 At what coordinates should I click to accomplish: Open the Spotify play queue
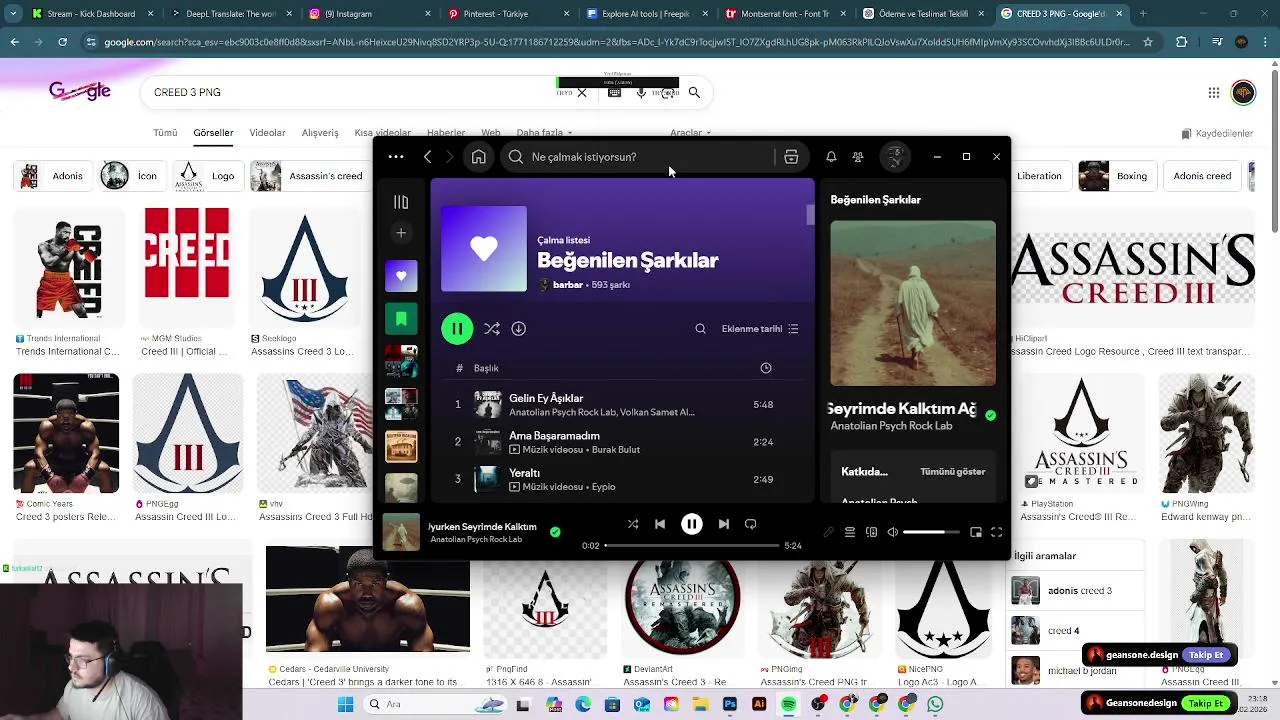click(850, 532)
